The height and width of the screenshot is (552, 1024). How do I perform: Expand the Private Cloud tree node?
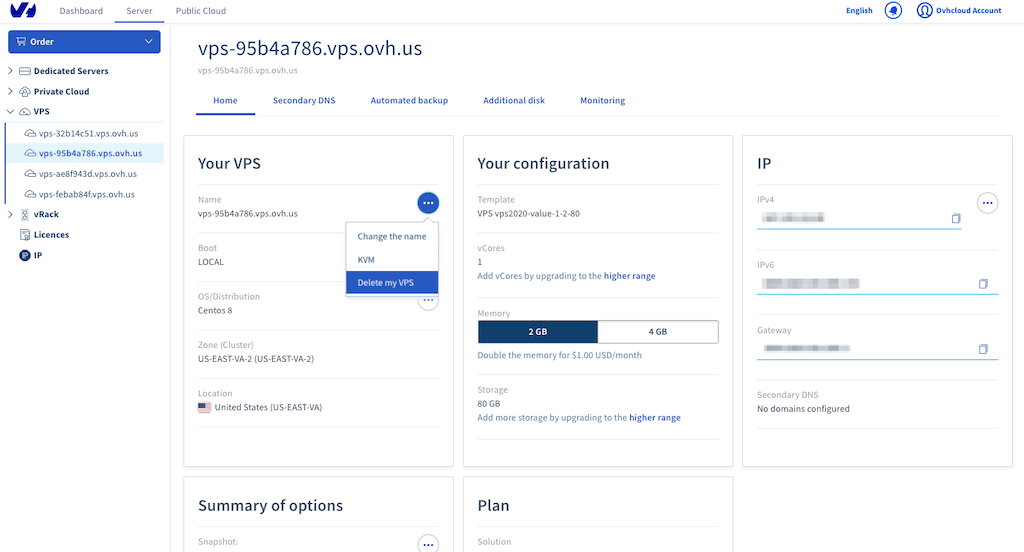[x=10, y=91]
